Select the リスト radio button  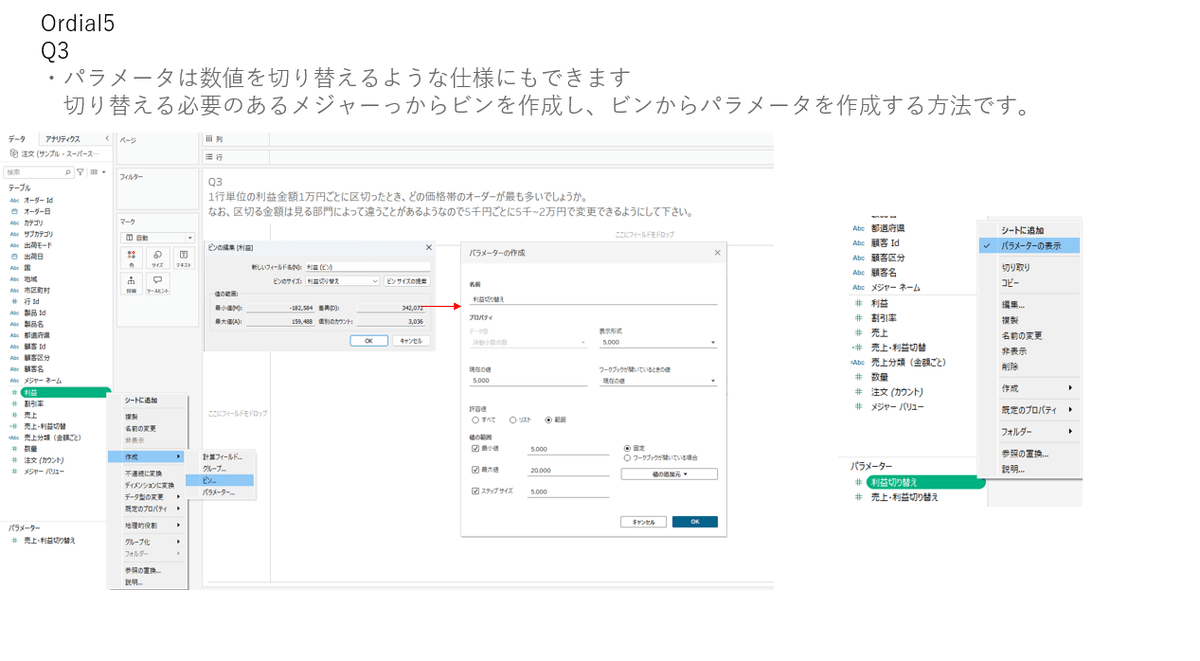tap(513, 418)
